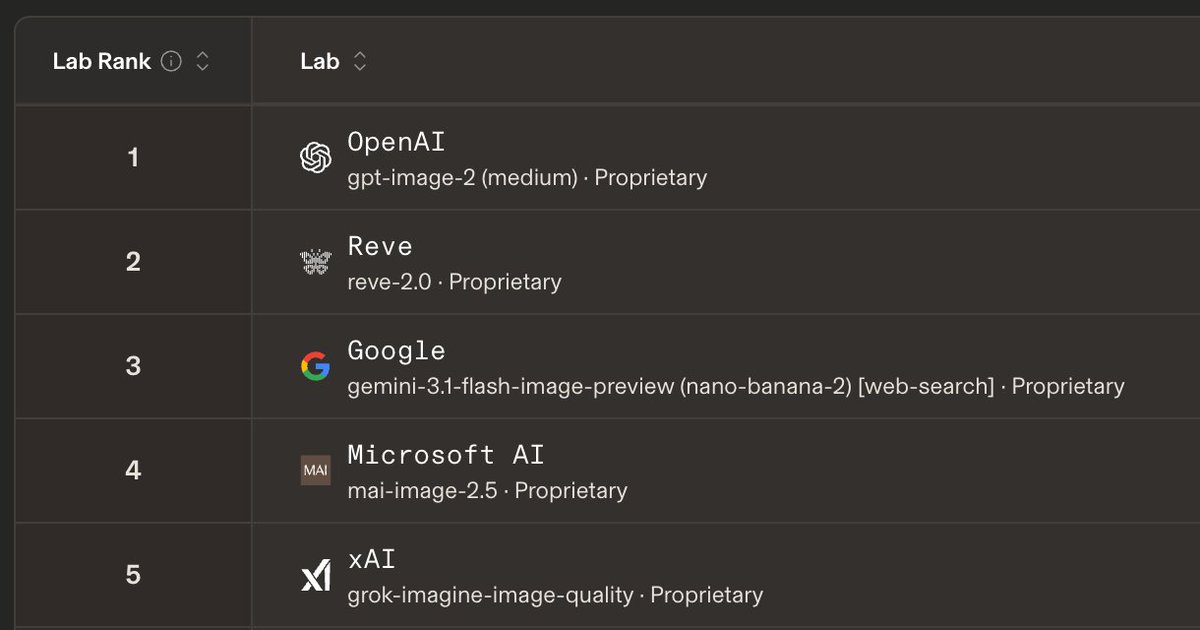Image resolution: width=1200 pixels, height=630 pixels.
Task: Open the Microsoft AI lab name
Action: 446,455
